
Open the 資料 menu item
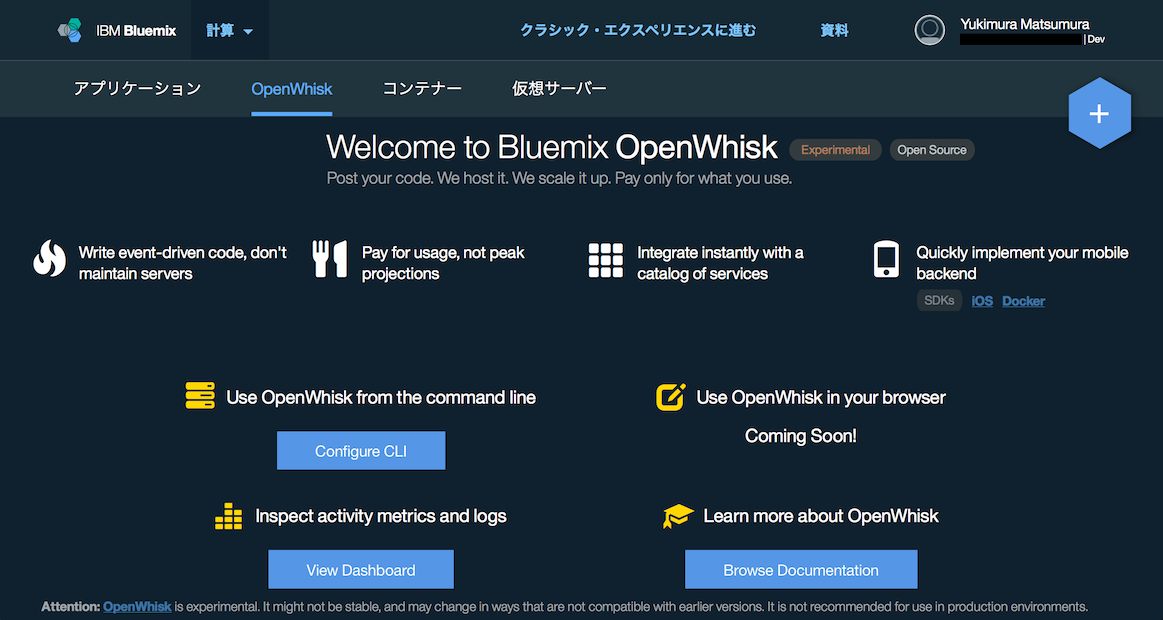[834, 30]
